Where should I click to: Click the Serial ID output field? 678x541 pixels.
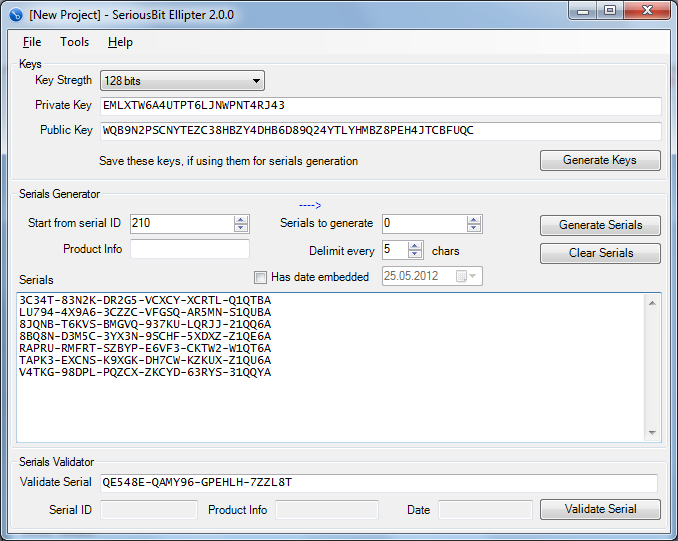coord(149,510)
